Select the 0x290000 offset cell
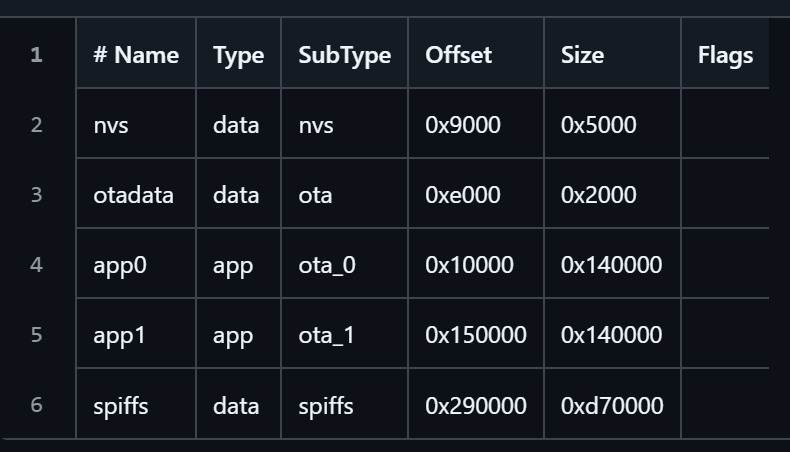 point(476,406)
